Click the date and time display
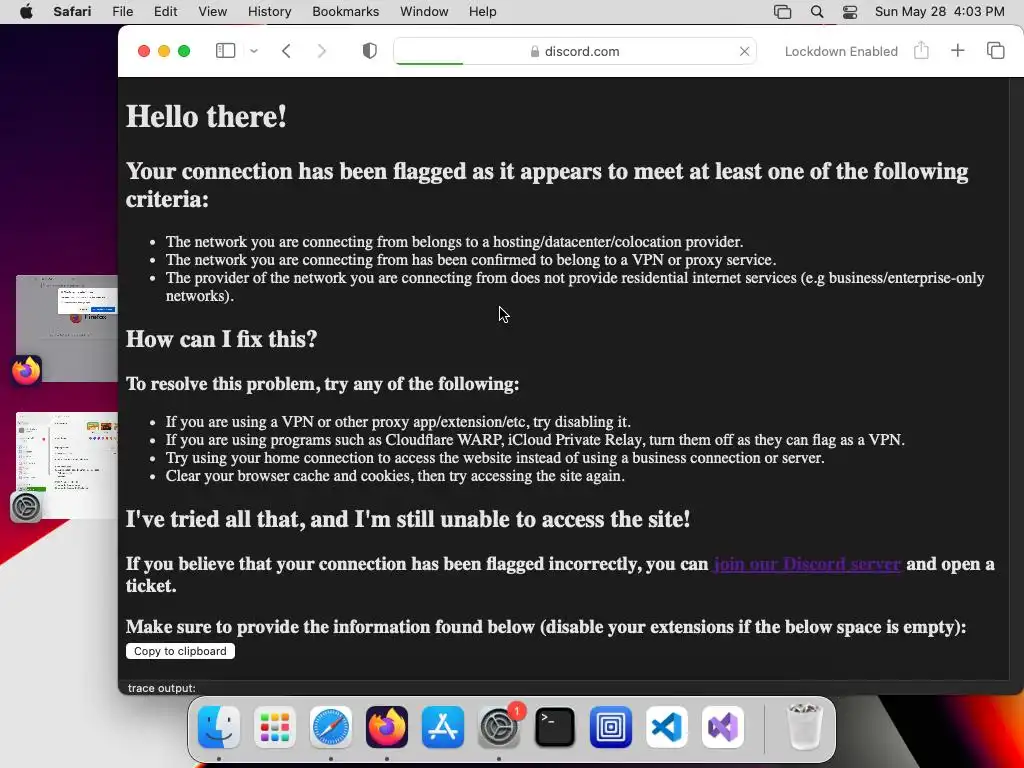Screen dimensions: 1024x768 pos(939,12)
